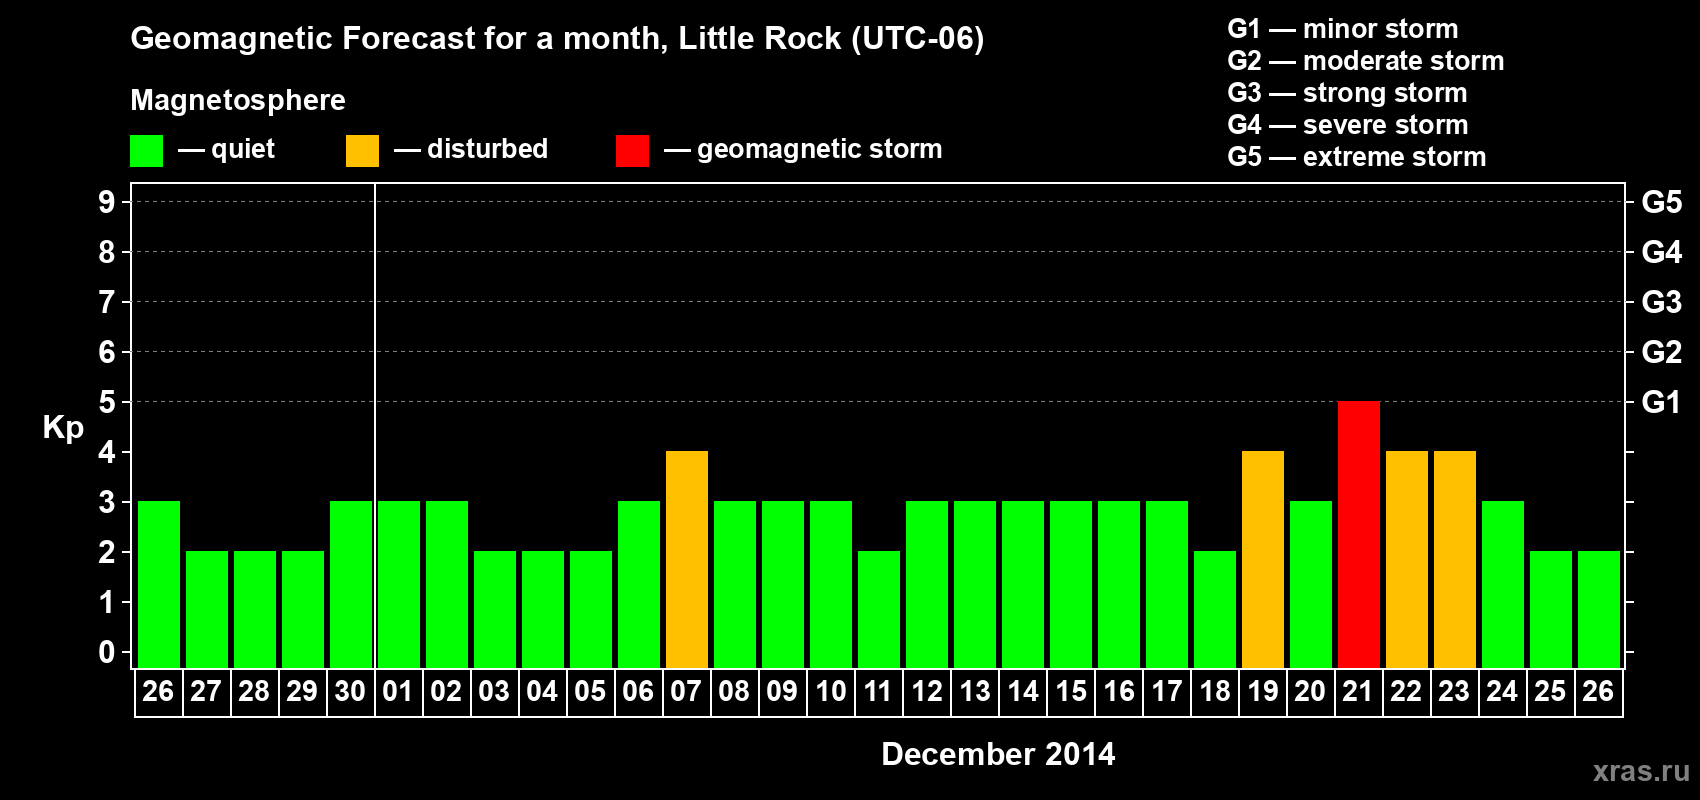Click the orange disturbed legend swatch

point(362,150)
